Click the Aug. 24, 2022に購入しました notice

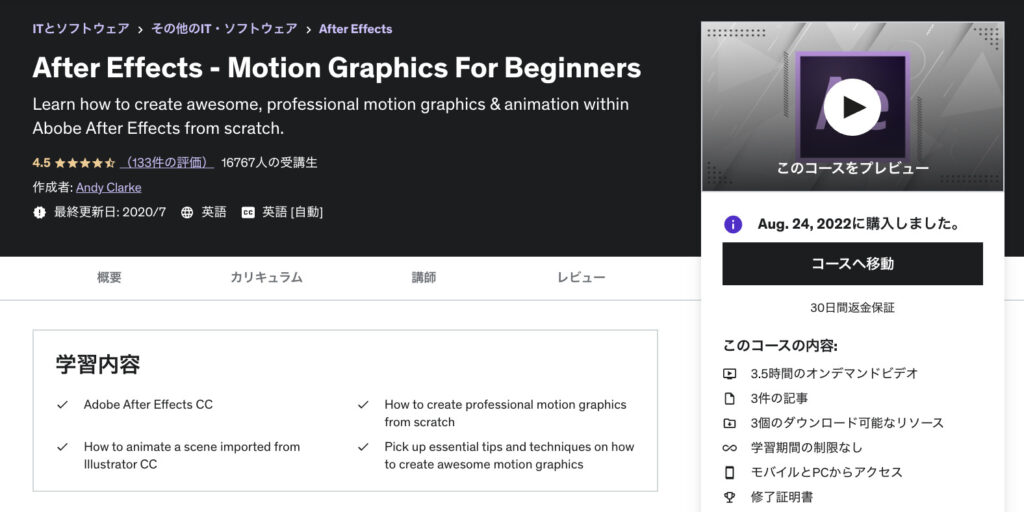(x=859, y=225)
